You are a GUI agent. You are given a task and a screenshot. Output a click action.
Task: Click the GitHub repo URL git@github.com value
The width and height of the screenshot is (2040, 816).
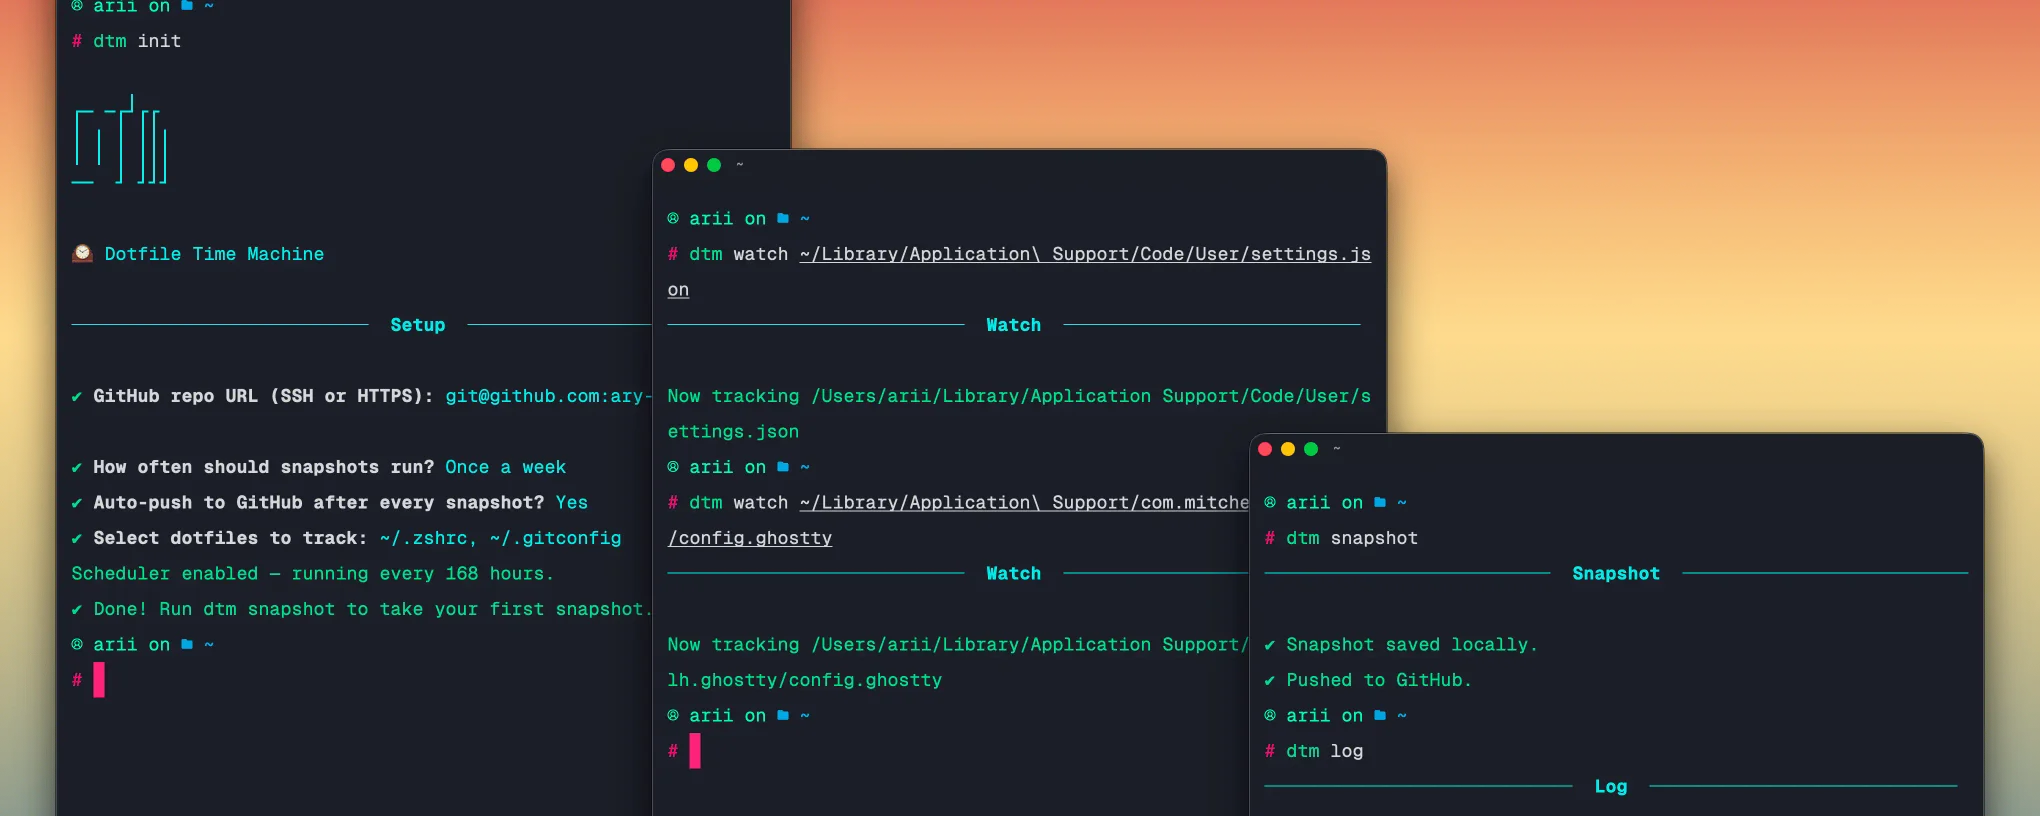pos(548,396)
